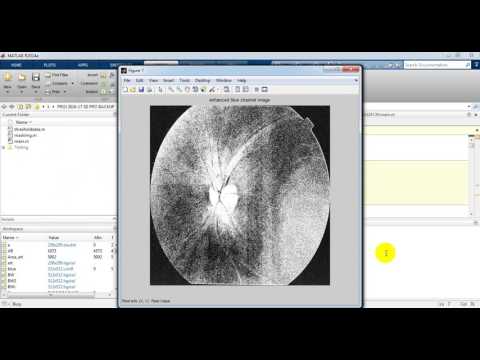Click the New script icon in the MATLAB Home toolstrip

click(8, 78)
